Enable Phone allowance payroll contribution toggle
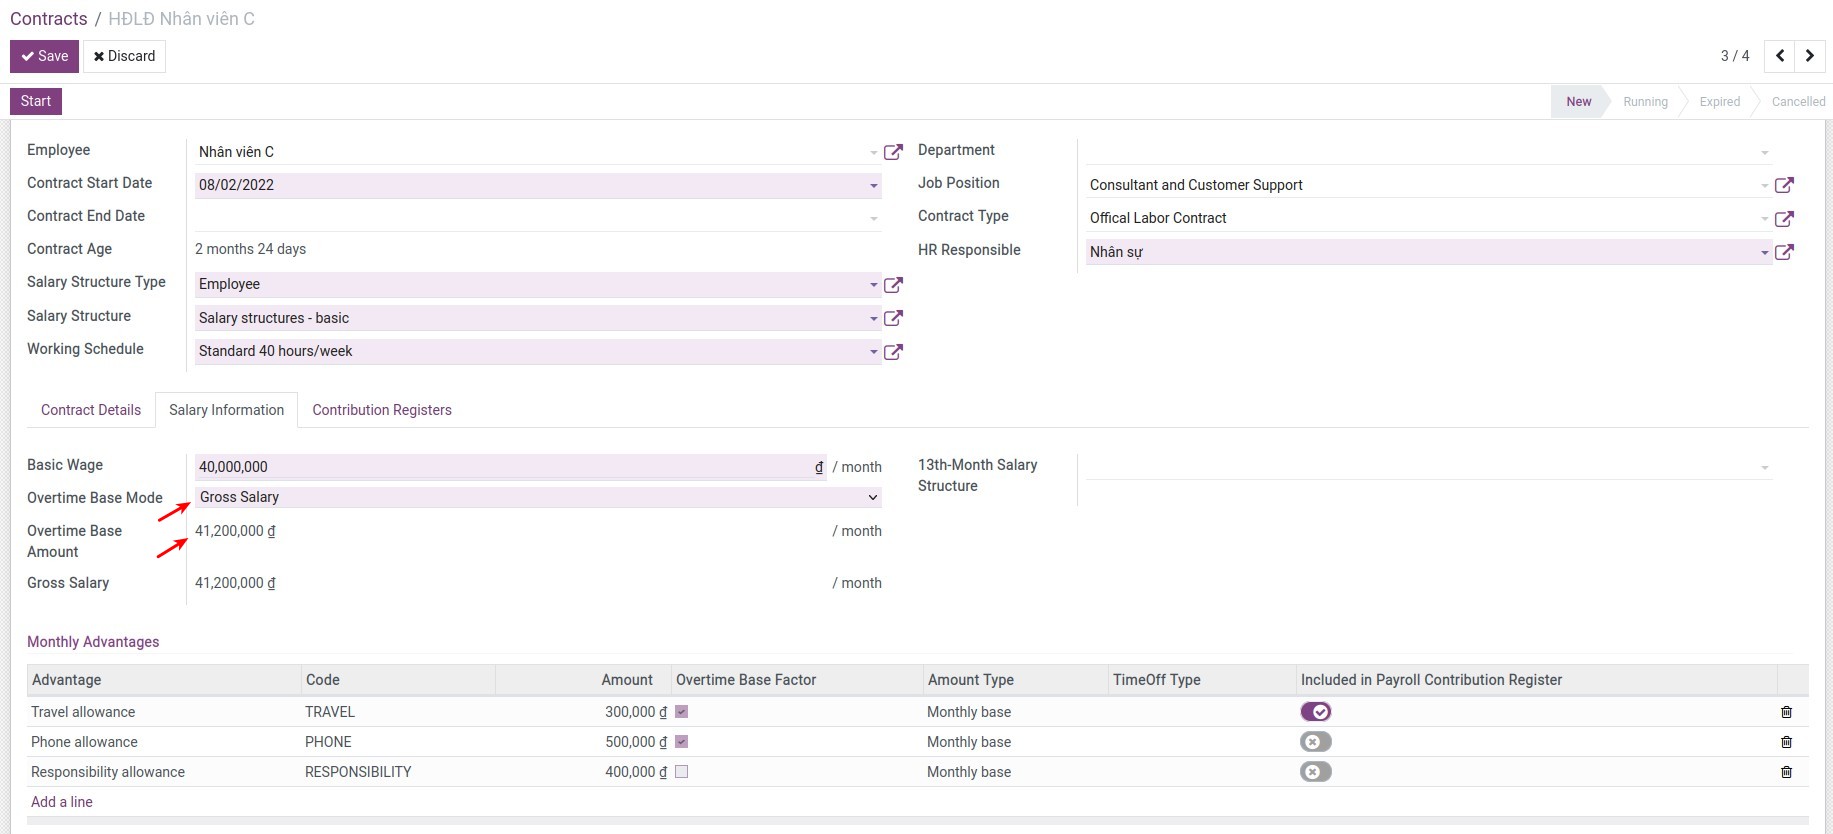This screenshot has height=834, width=1833. [1315, 742]
